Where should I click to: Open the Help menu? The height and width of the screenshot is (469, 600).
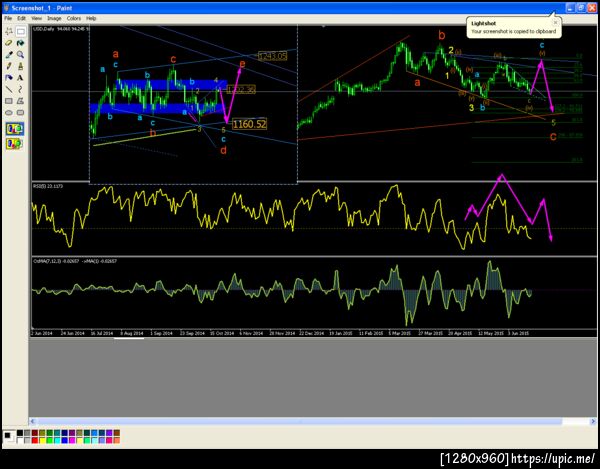pos(91,18)
